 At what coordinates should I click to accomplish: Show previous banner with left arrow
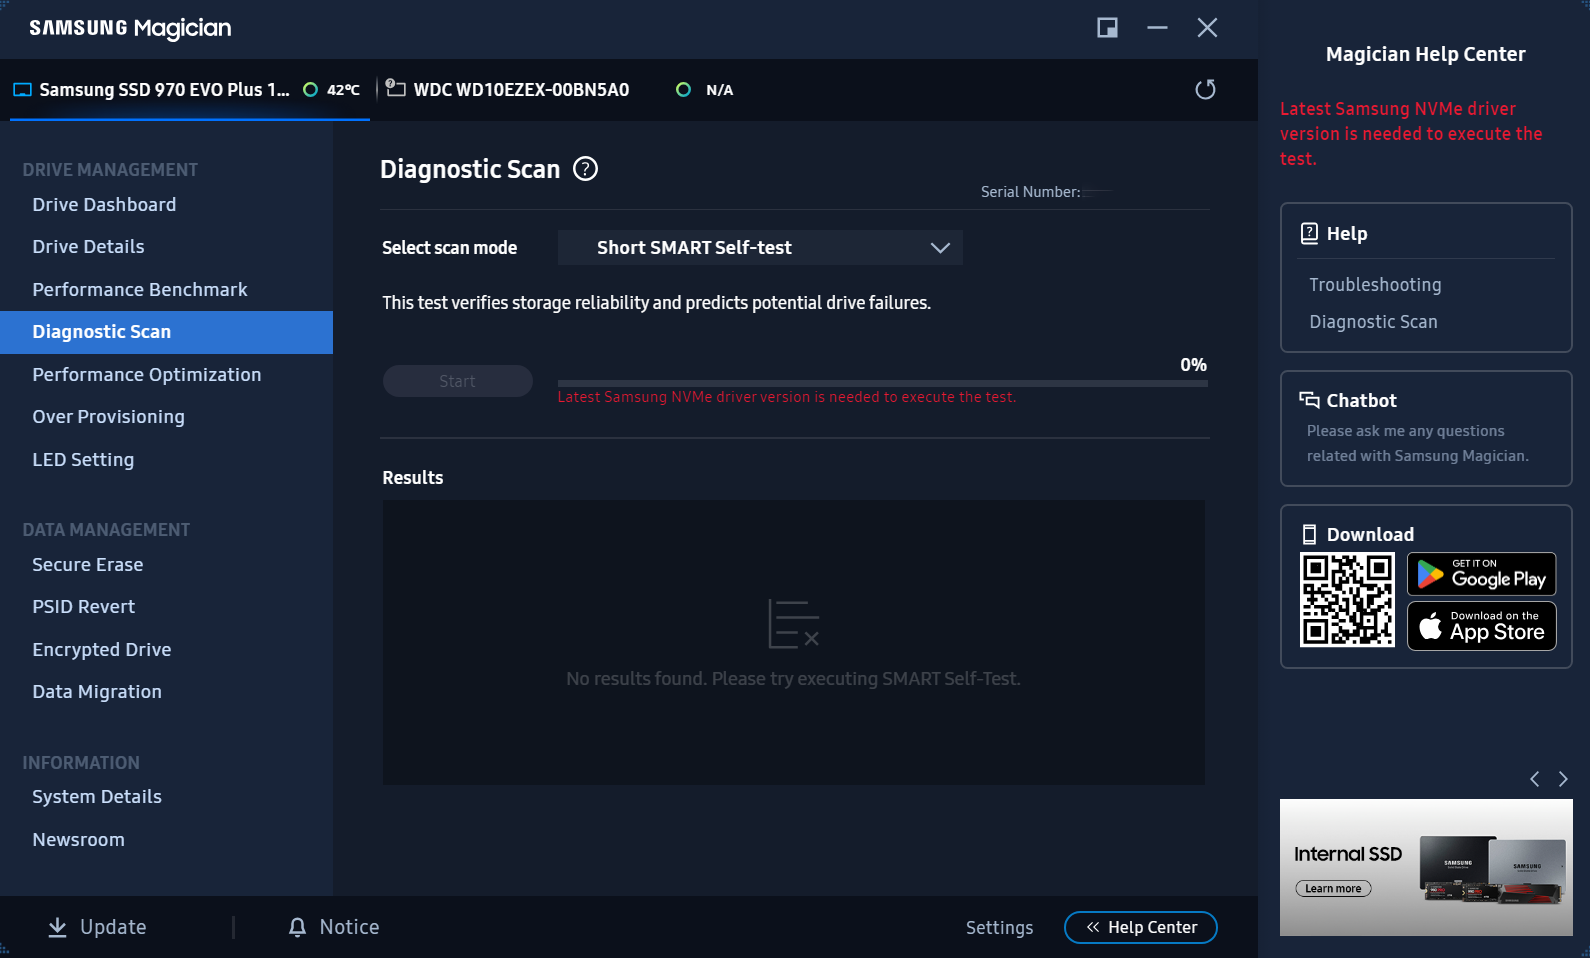[x=1534, y=779]
